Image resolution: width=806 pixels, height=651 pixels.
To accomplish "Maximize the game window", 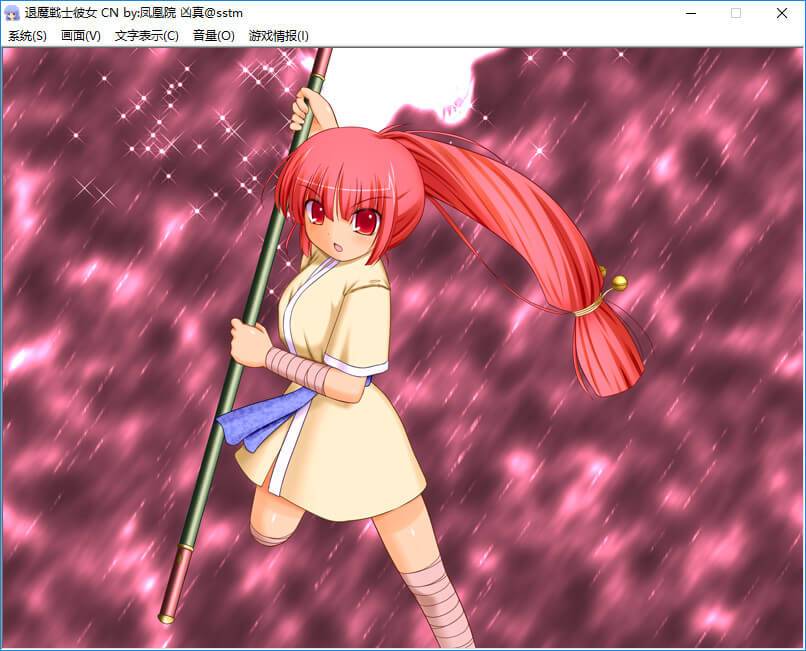I will click(x=736, y=13).
